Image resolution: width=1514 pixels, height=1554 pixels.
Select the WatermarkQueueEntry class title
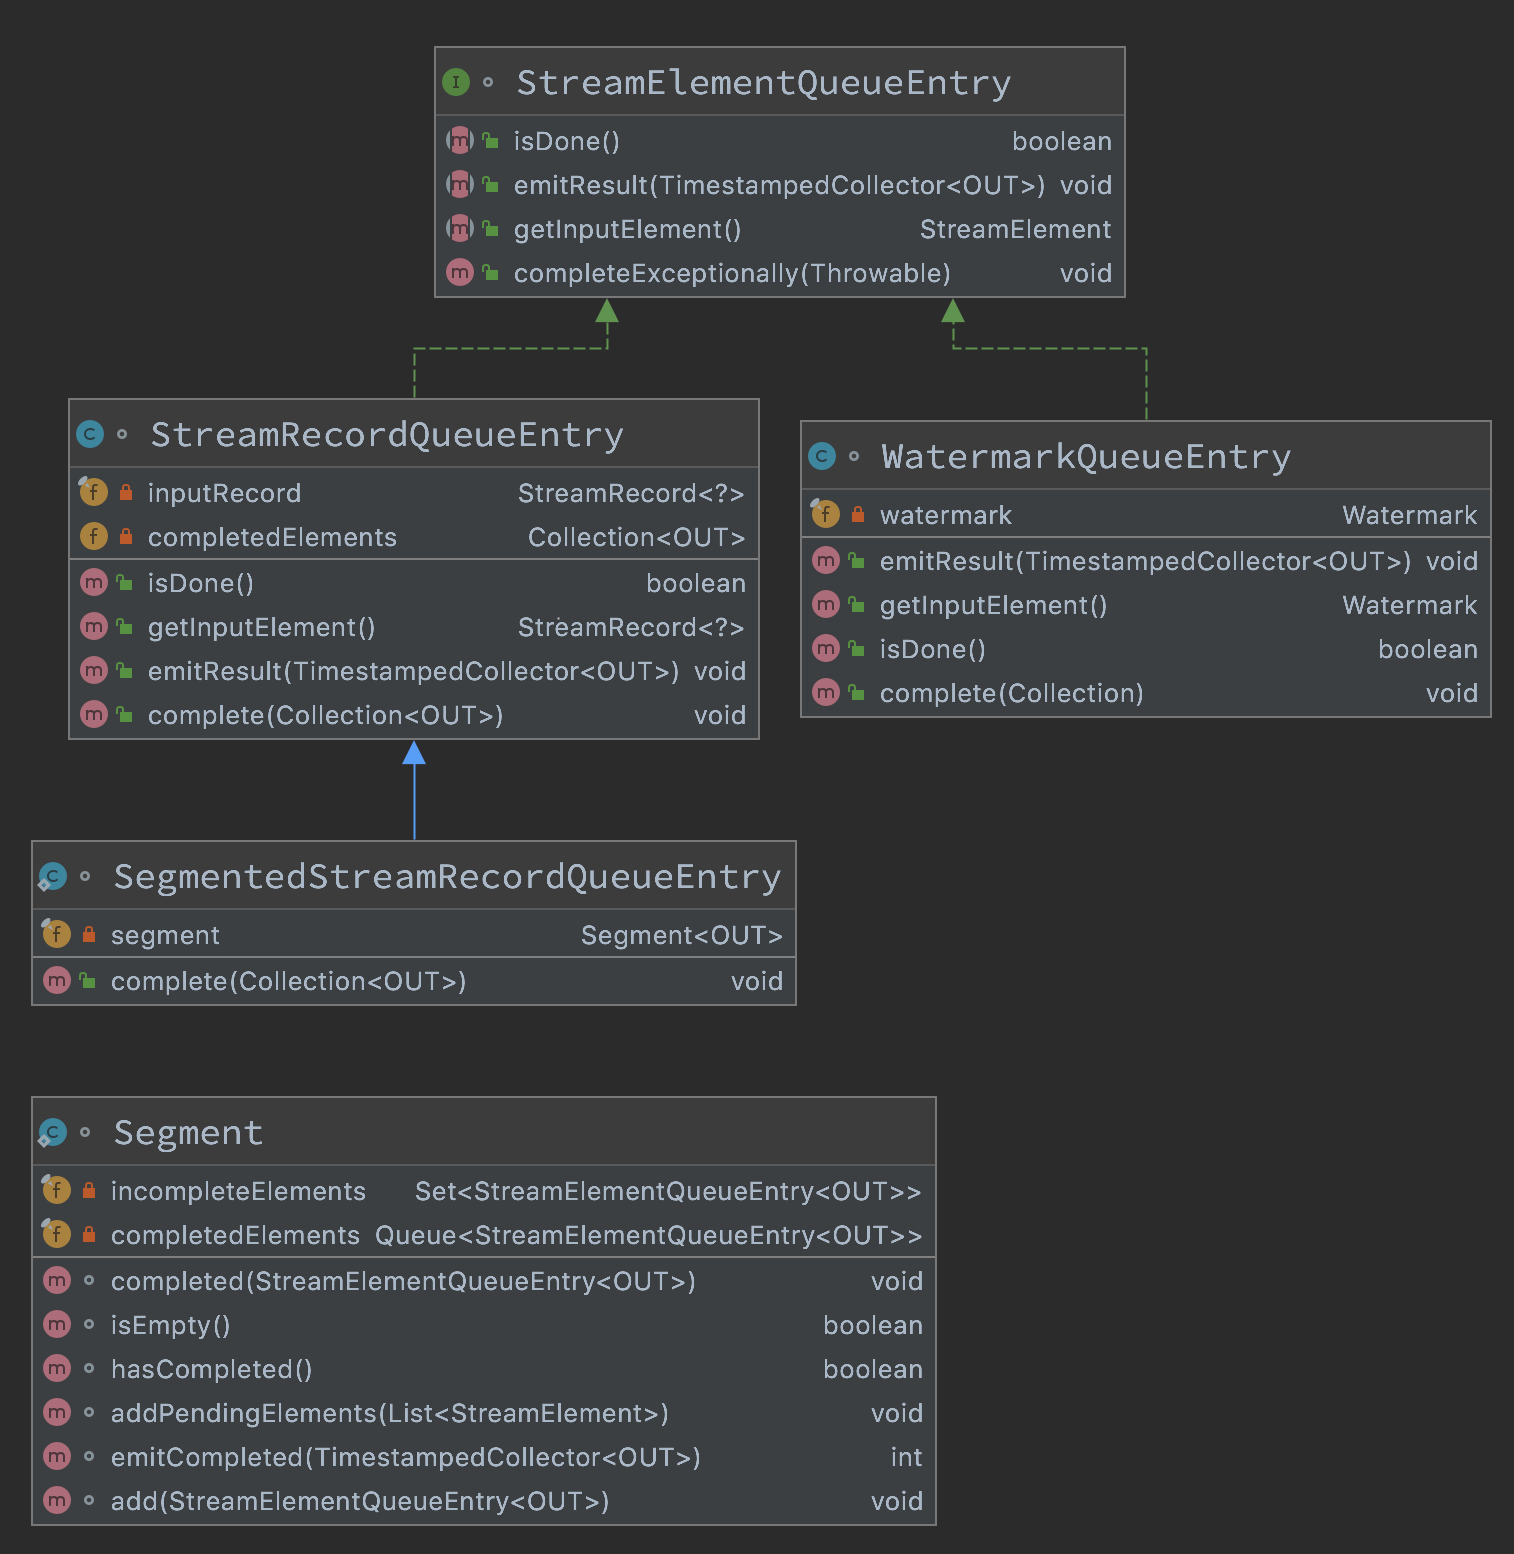1086,457
